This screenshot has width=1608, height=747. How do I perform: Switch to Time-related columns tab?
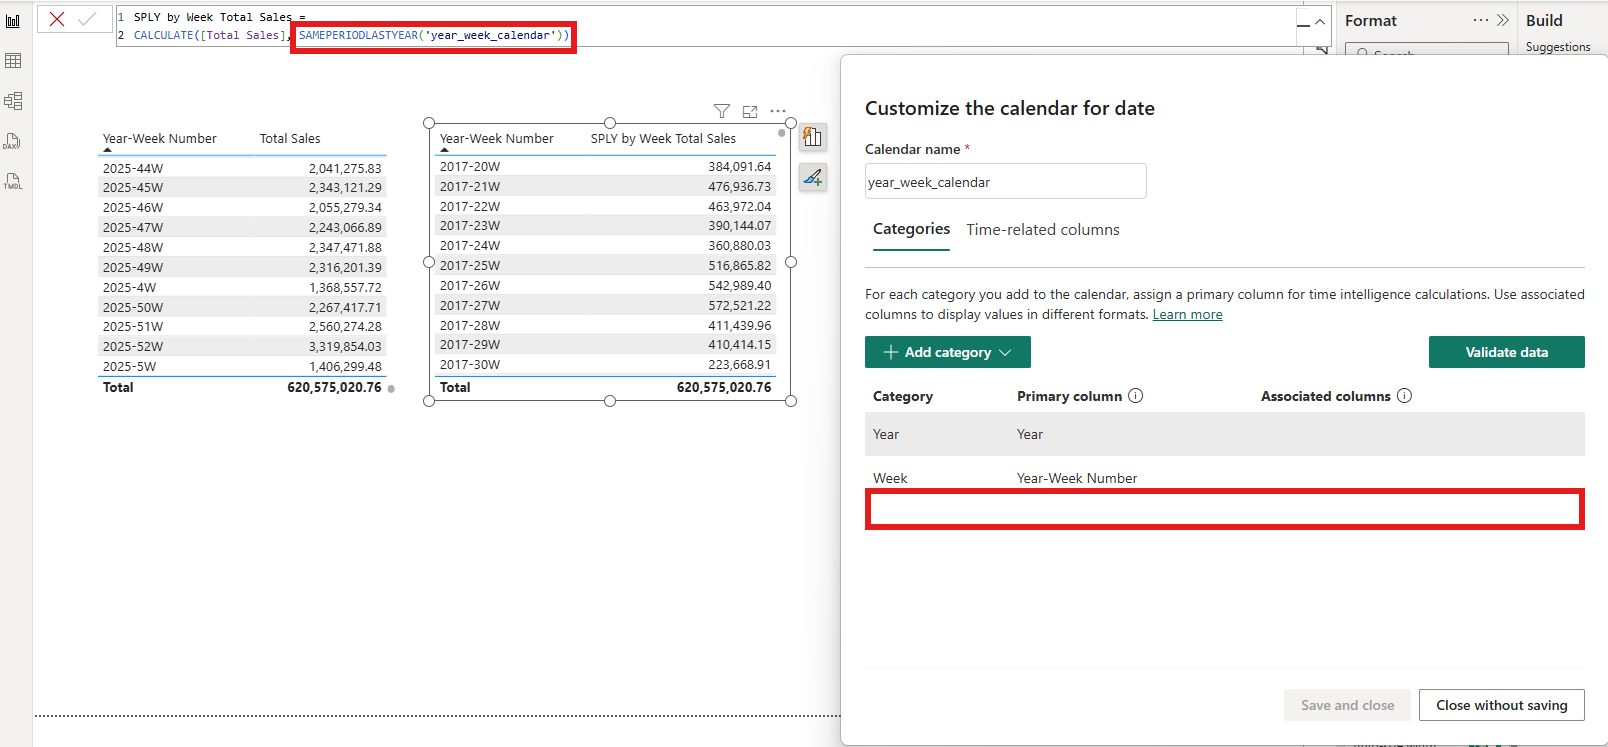coord(1043,230)
